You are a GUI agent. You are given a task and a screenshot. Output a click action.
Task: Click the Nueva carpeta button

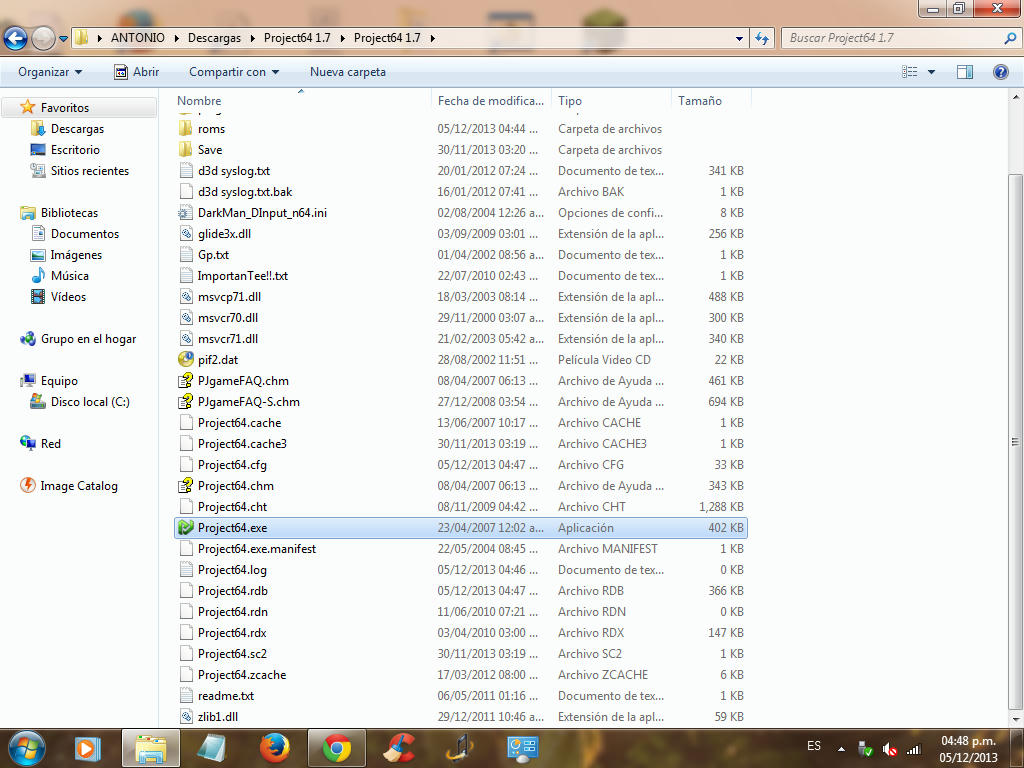coord(347,72)
